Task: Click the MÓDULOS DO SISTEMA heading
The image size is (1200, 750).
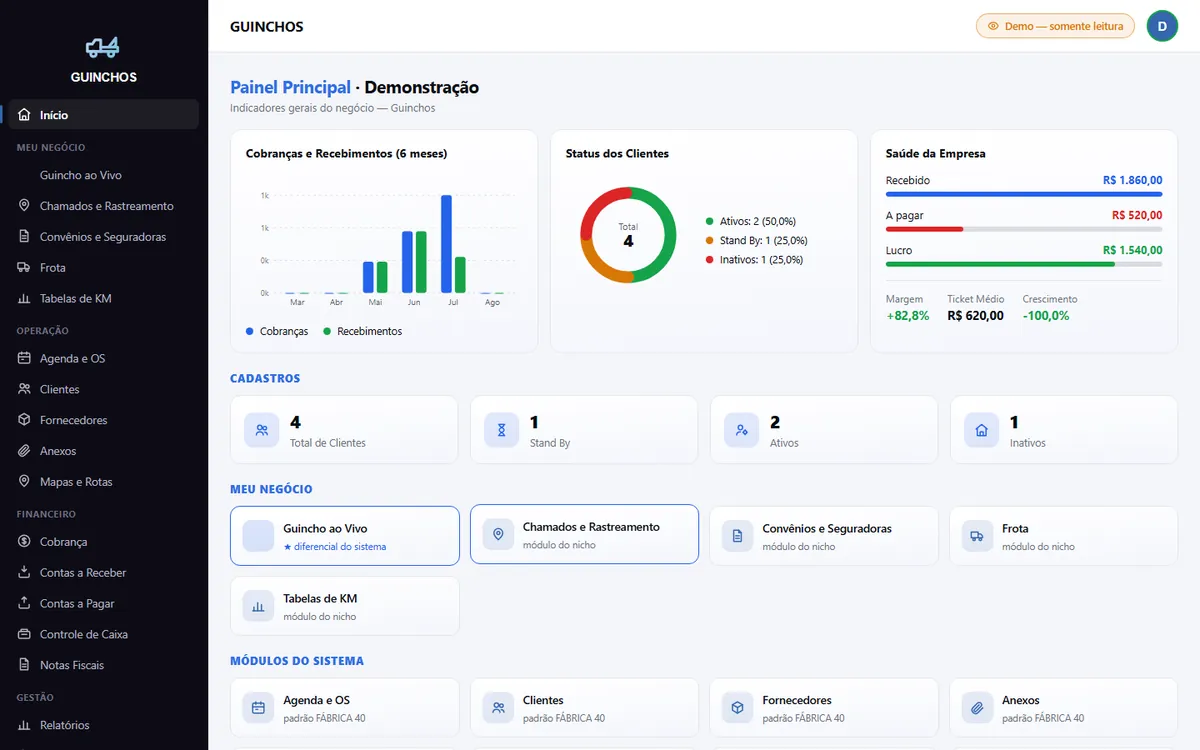Action: click(x=297, y=661)
